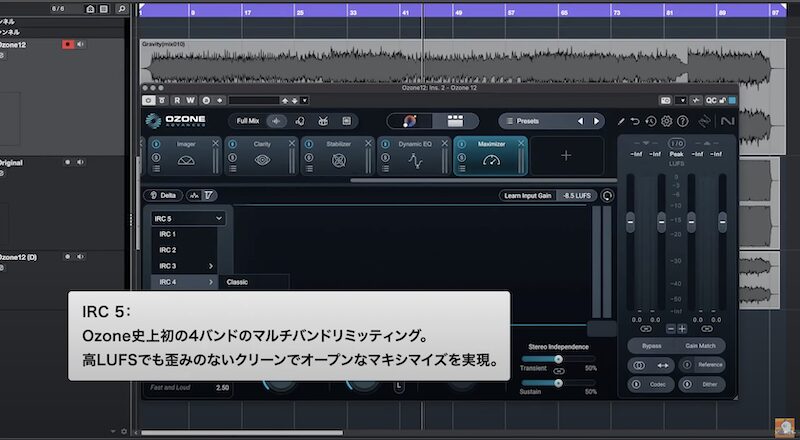
Task: Toggle monitor speaker on the Ozone12 track
Action: pos(81,44)
